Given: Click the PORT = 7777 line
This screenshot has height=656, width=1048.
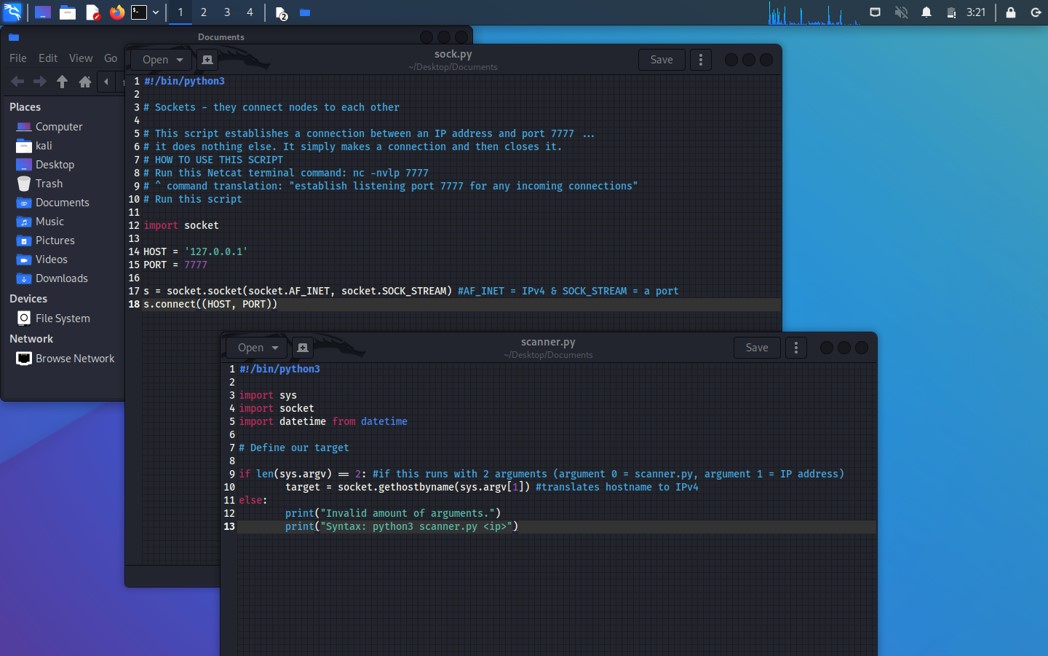Looking at the screenshot, I should tap(175, 265).
